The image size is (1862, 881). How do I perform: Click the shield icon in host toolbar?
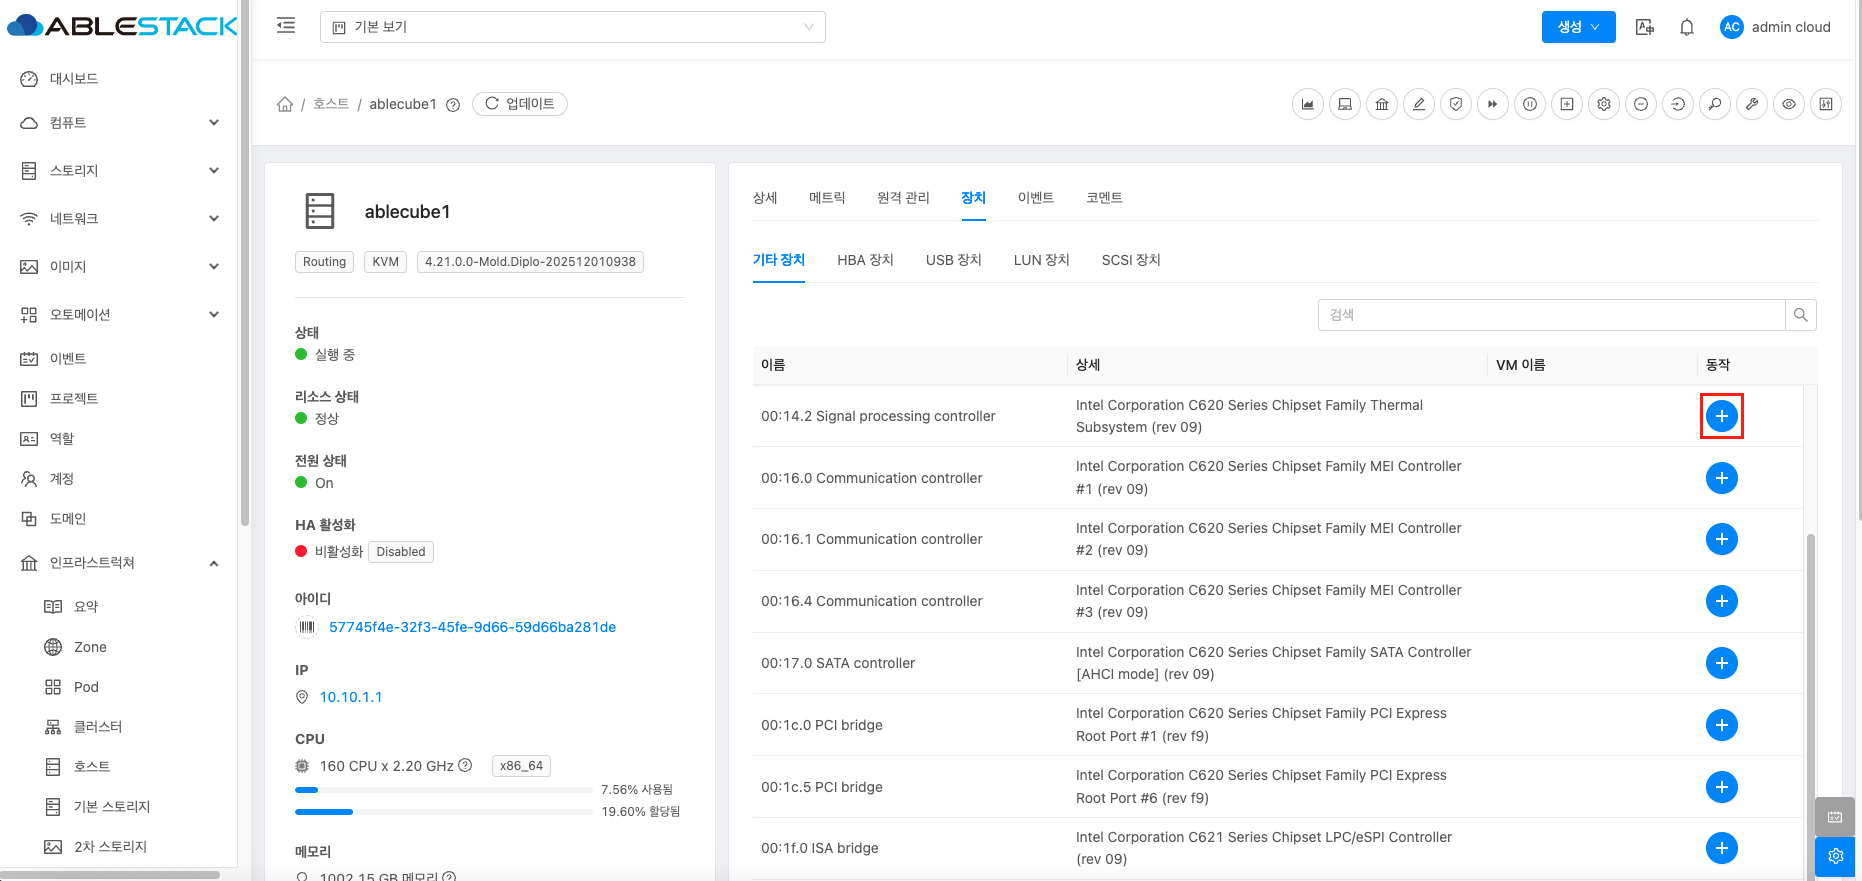click(x=1456, y=104)
